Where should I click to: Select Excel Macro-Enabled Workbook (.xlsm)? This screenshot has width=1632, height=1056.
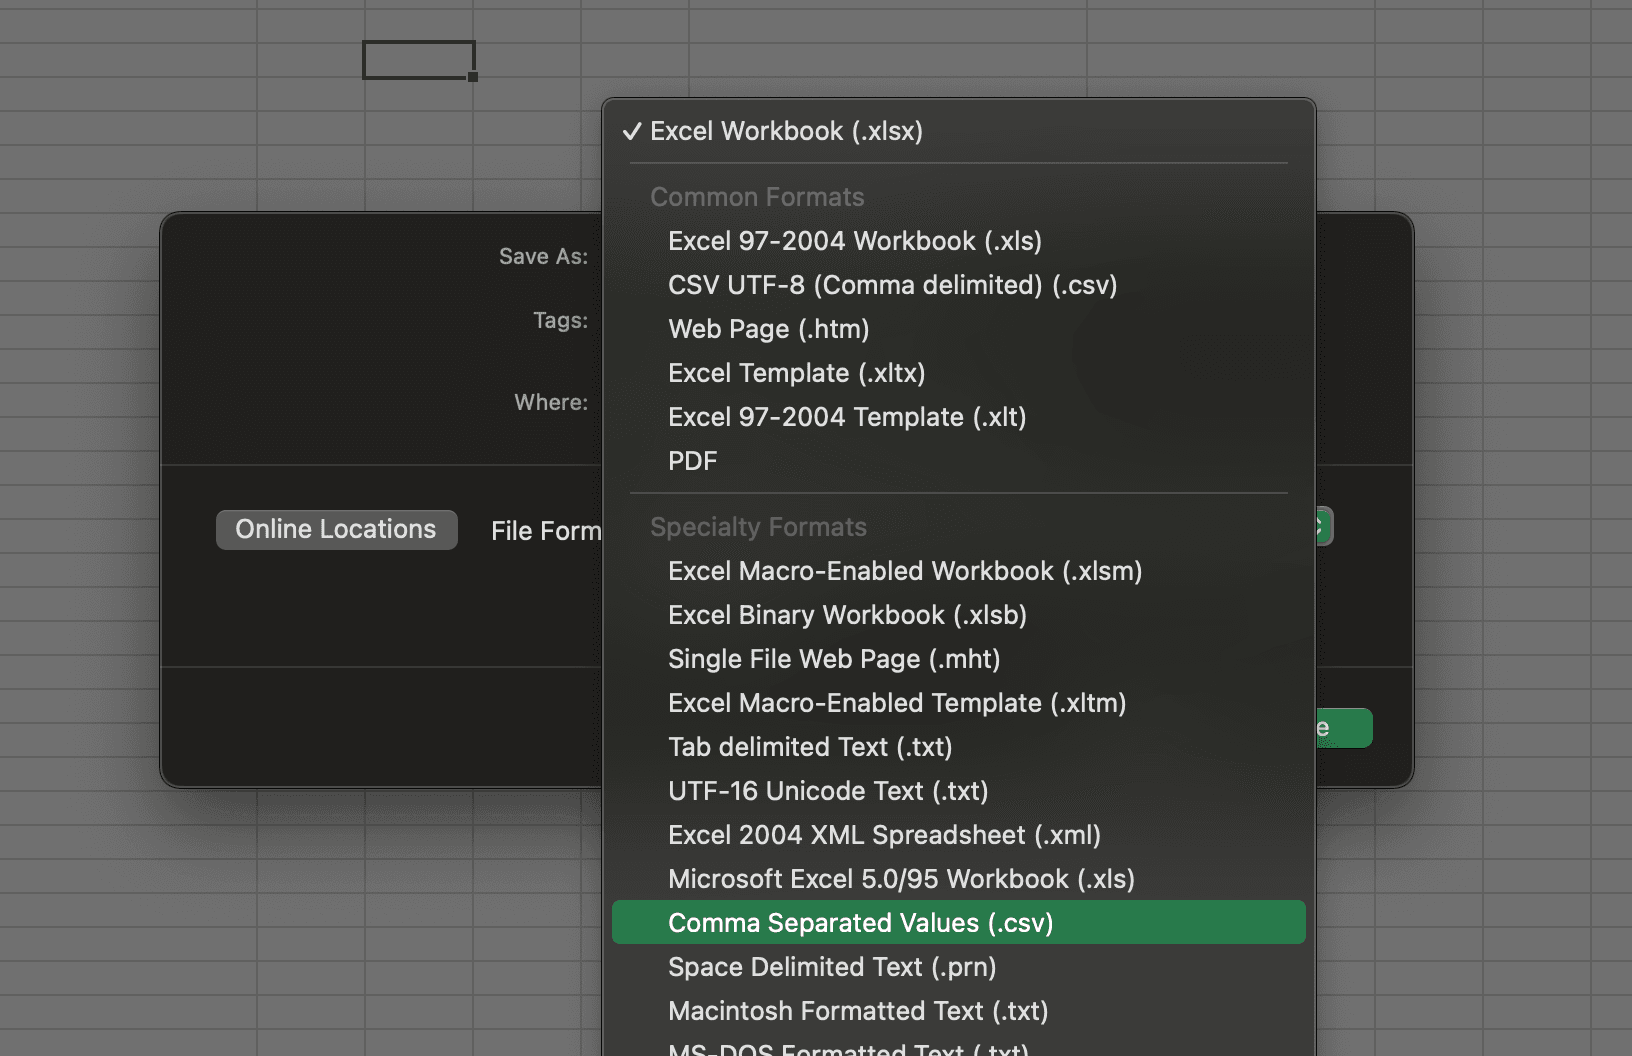coord(958,571)
